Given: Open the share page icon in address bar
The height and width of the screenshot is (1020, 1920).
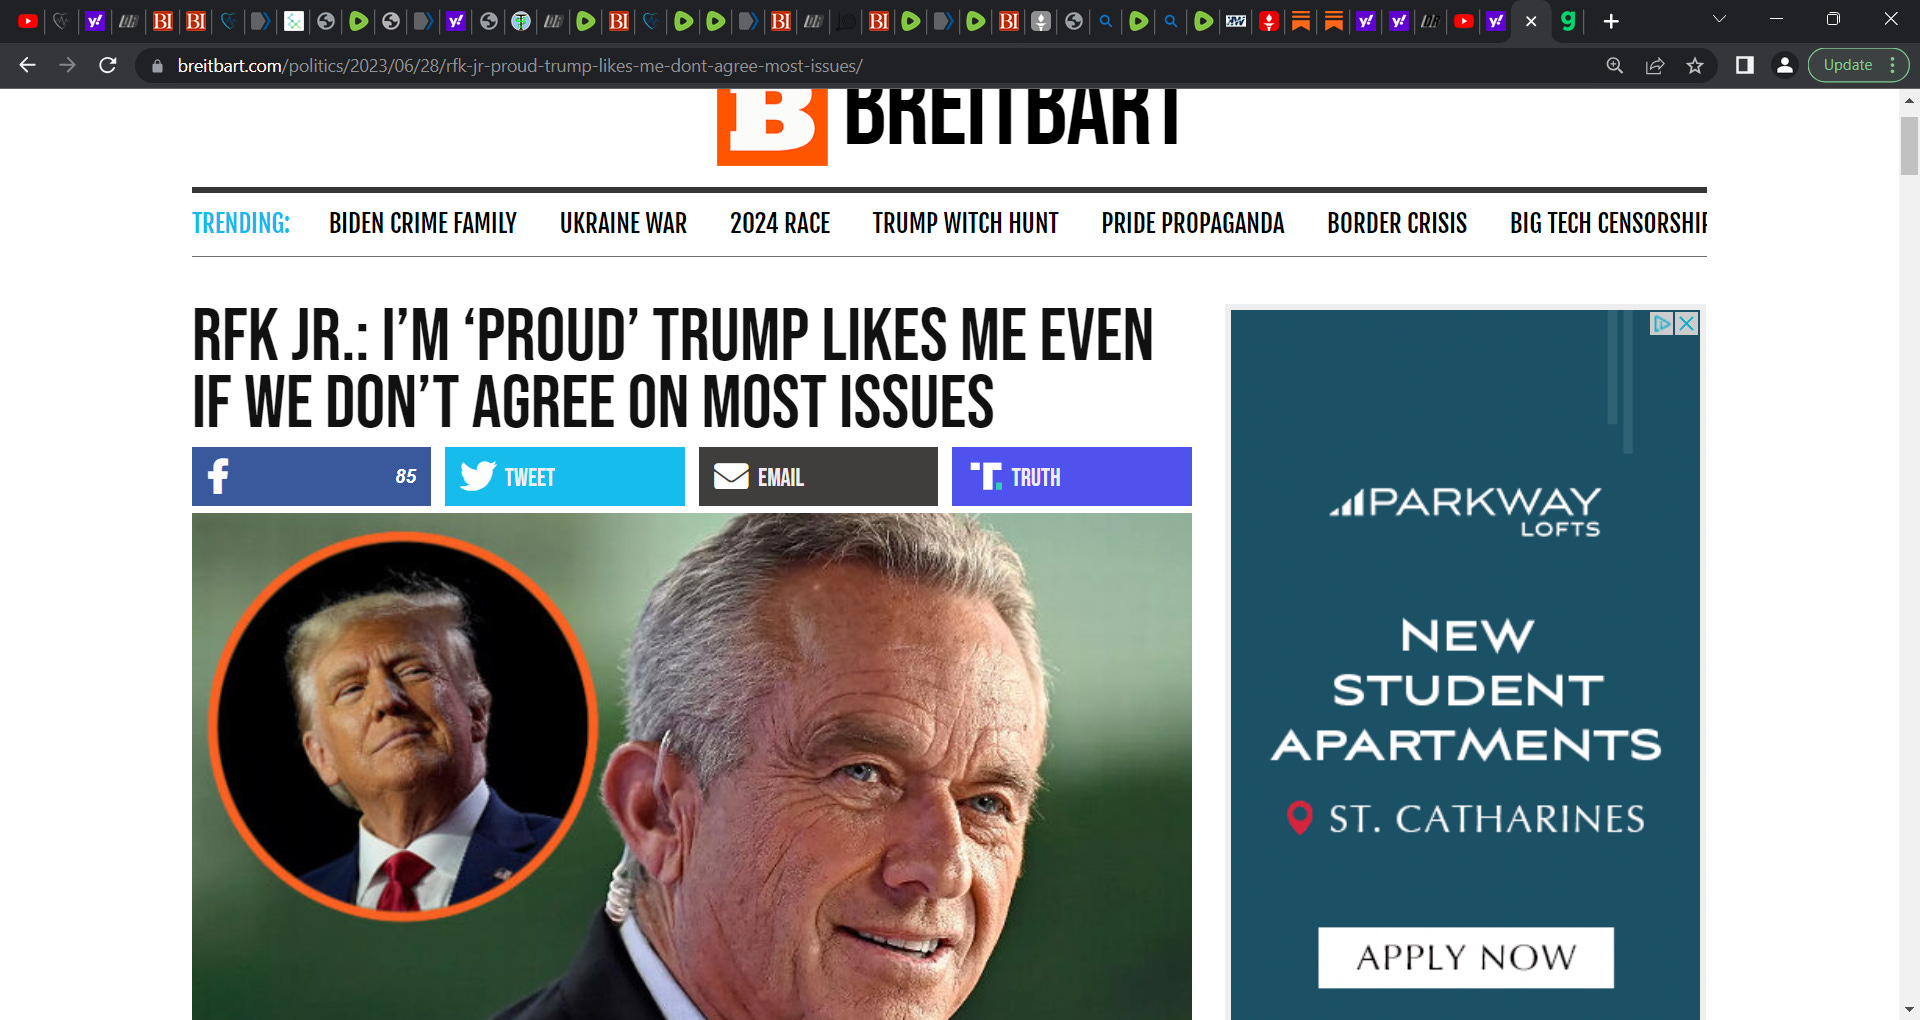Looking at the screenshot, I should (x=1655, y=65).
